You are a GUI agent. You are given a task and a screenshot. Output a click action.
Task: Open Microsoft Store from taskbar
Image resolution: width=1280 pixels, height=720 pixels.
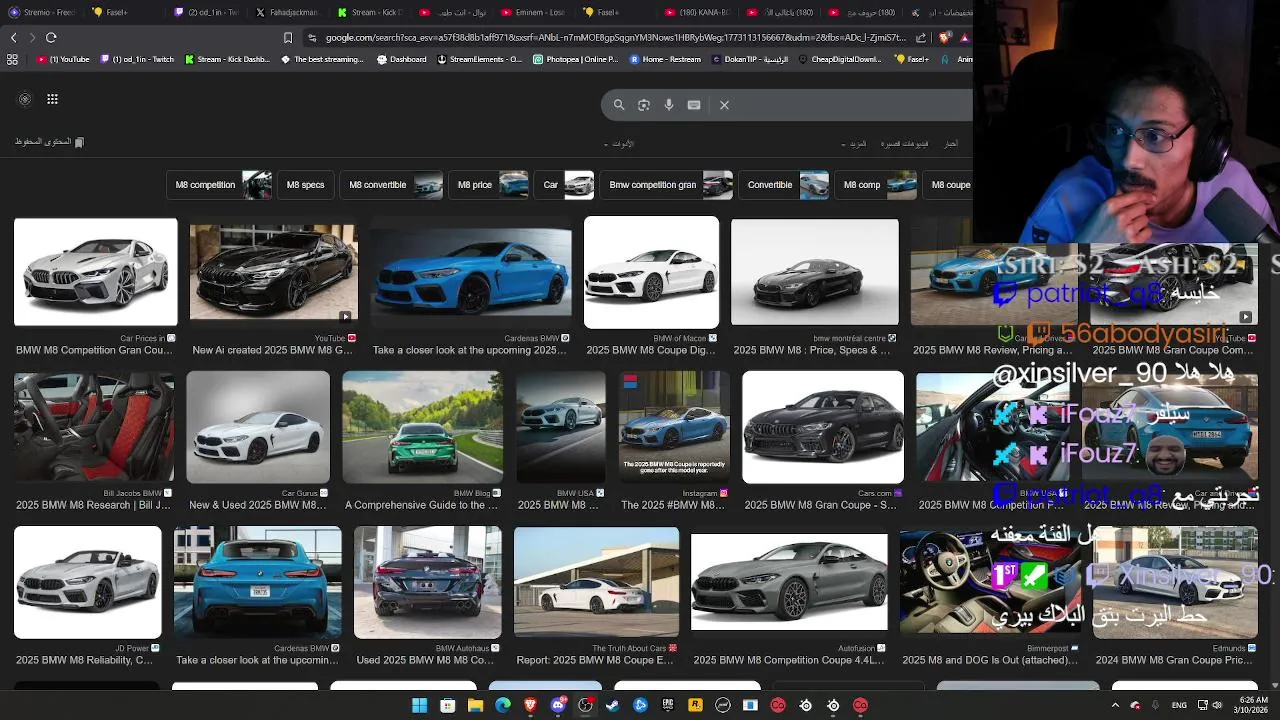(448, 705)
